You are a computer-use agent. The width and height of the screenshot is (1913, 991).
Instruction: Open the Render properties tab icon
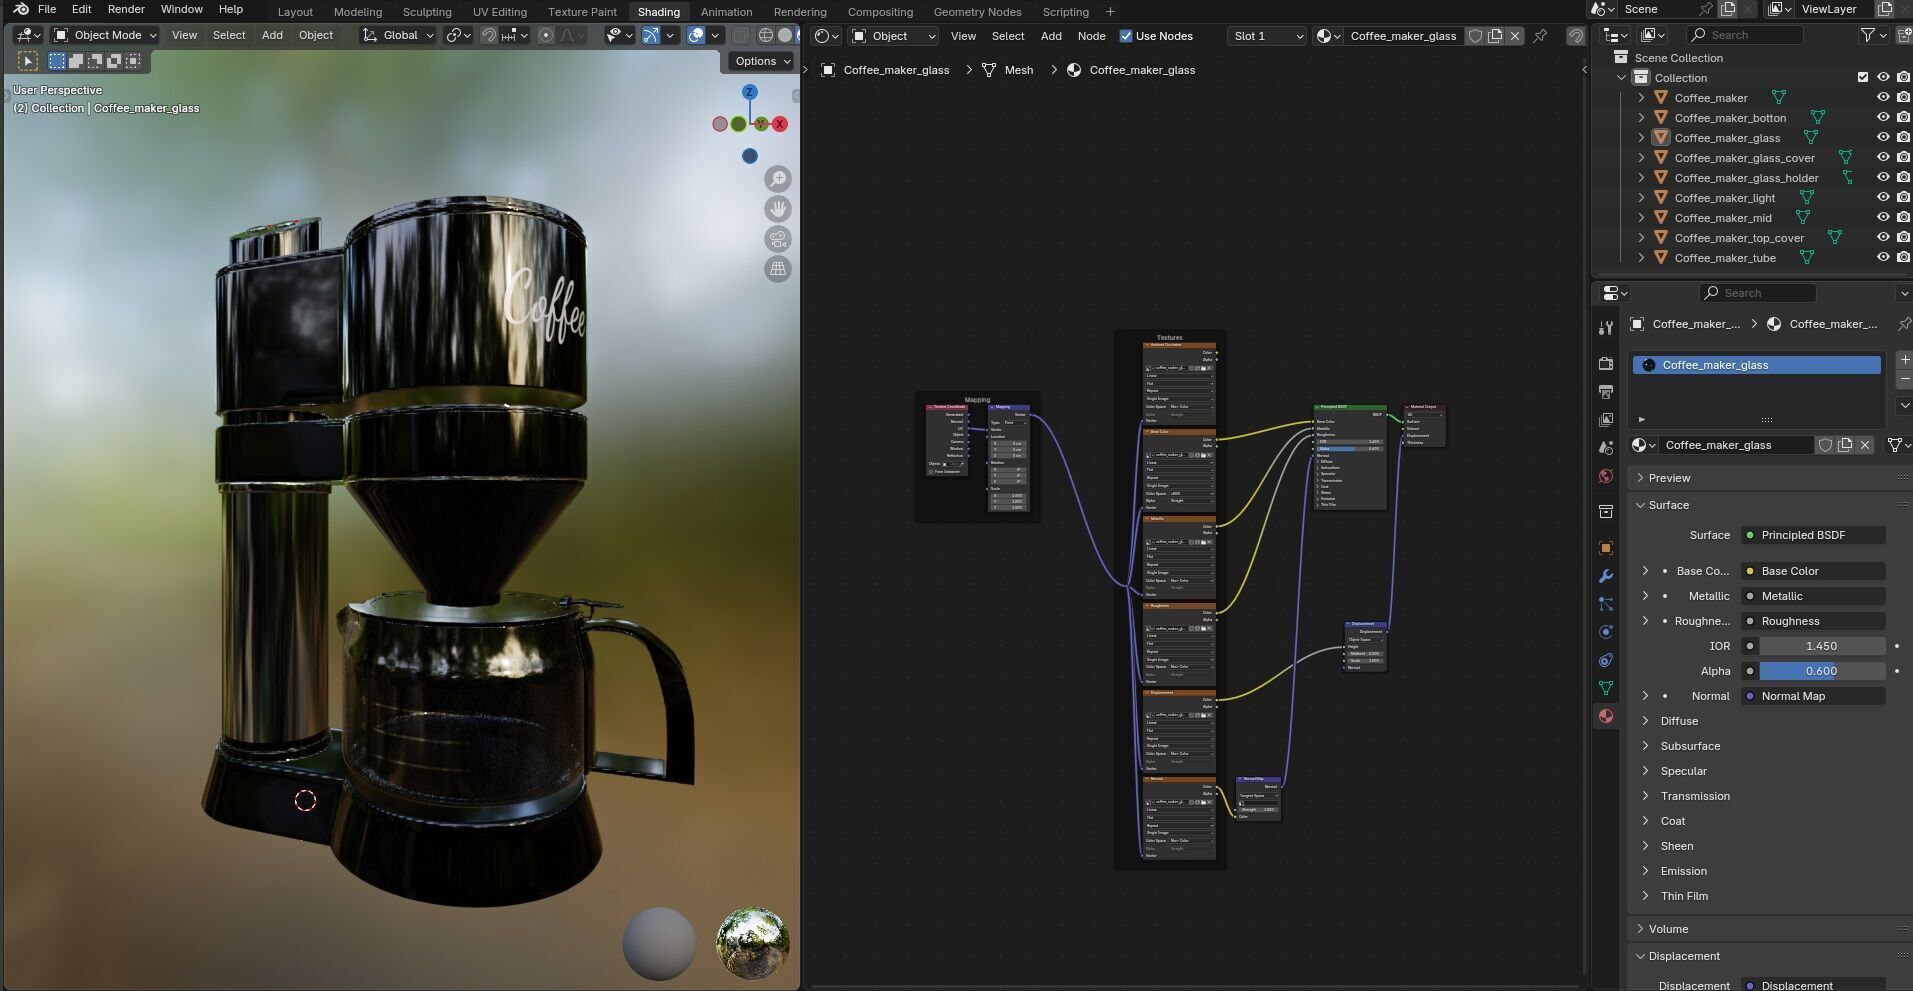1606,364
